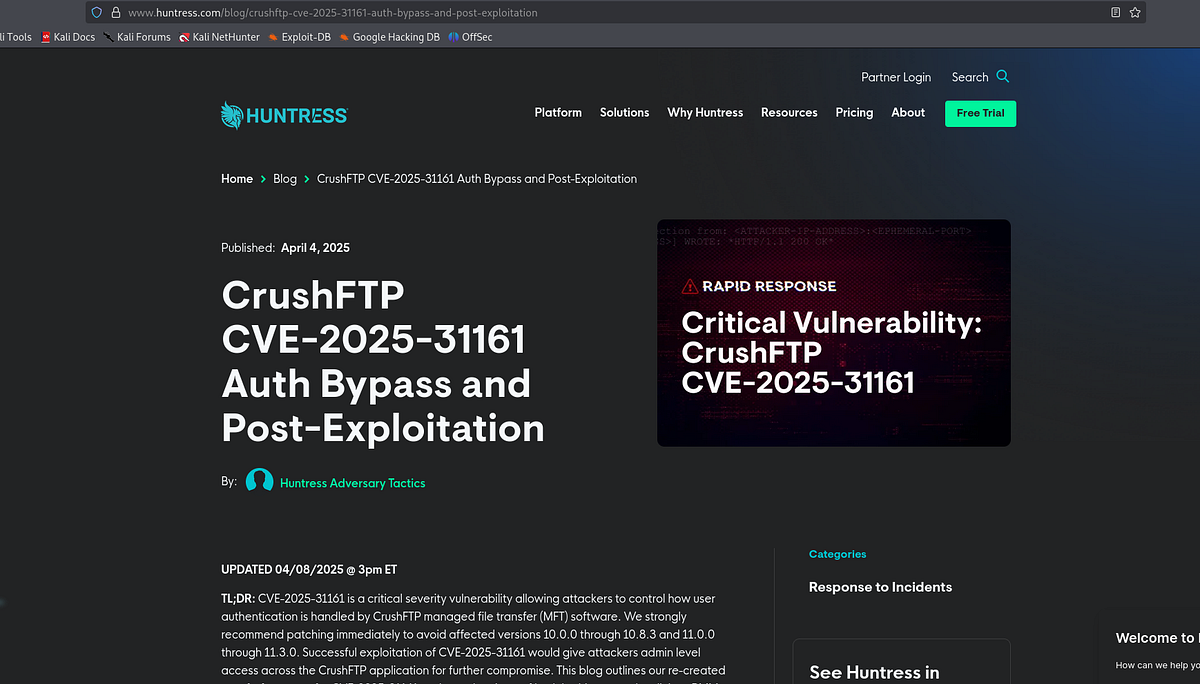Open the Google Hacking DB bookmark

(389, 37)
